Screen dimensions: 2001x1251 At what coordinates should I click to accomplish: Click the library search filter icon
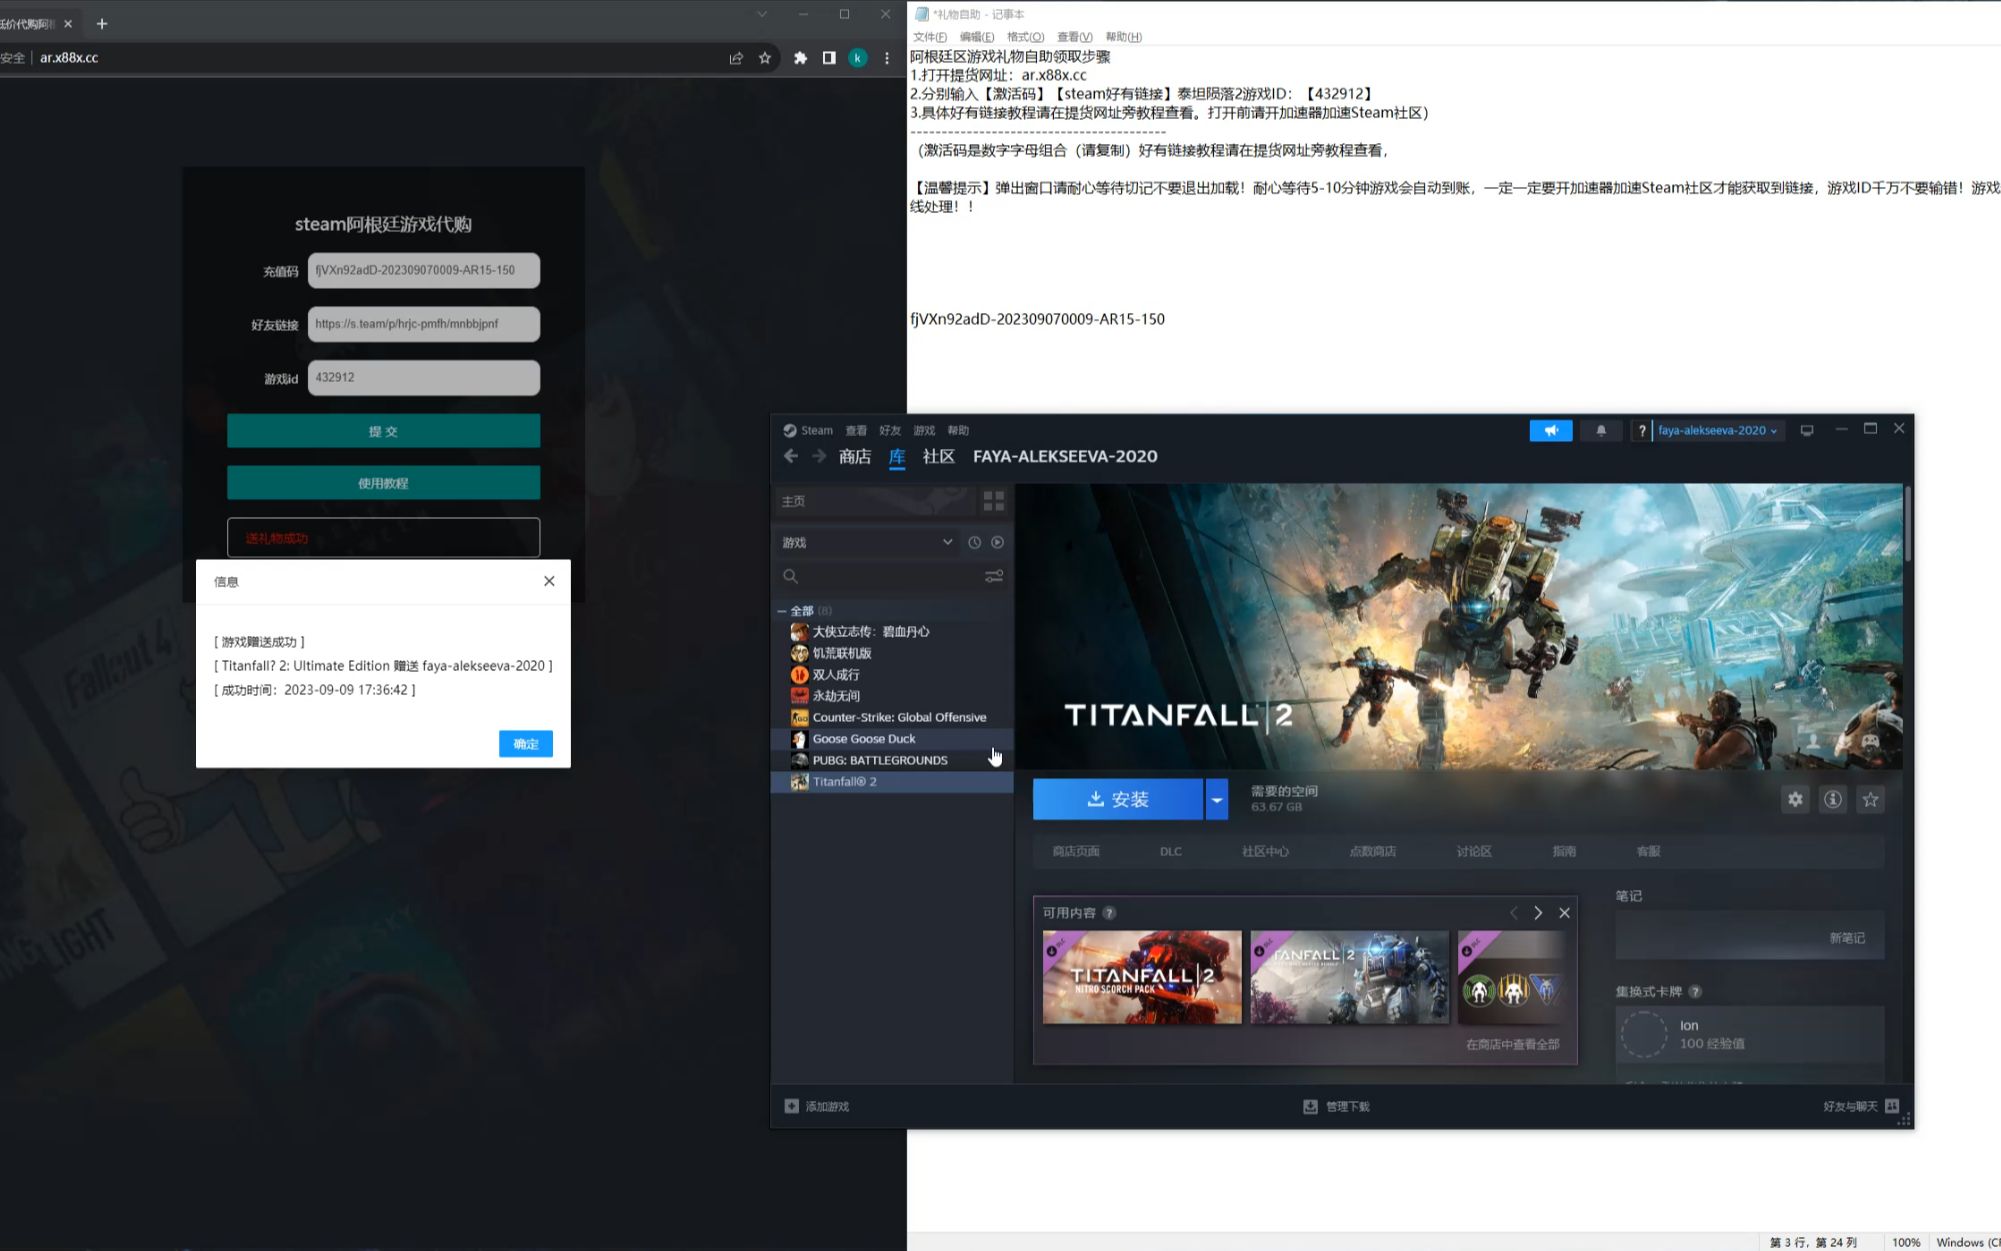click(x=995, y=576)
